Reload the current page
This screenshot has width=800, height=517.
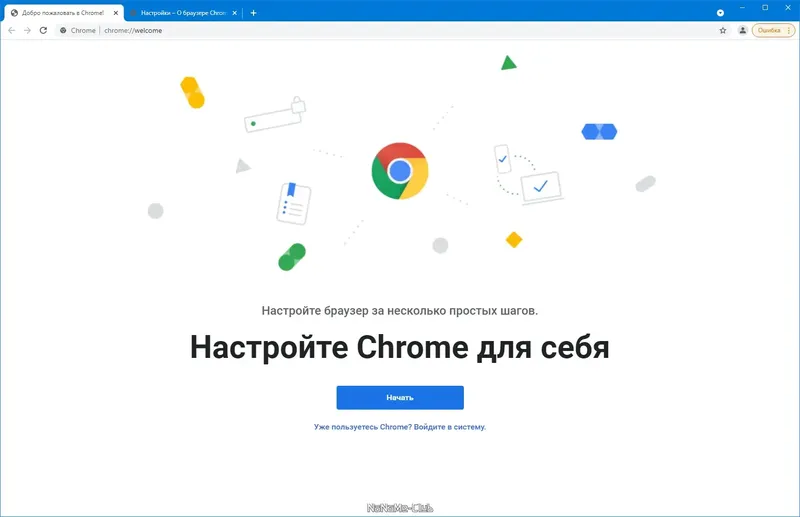[43, 31]
